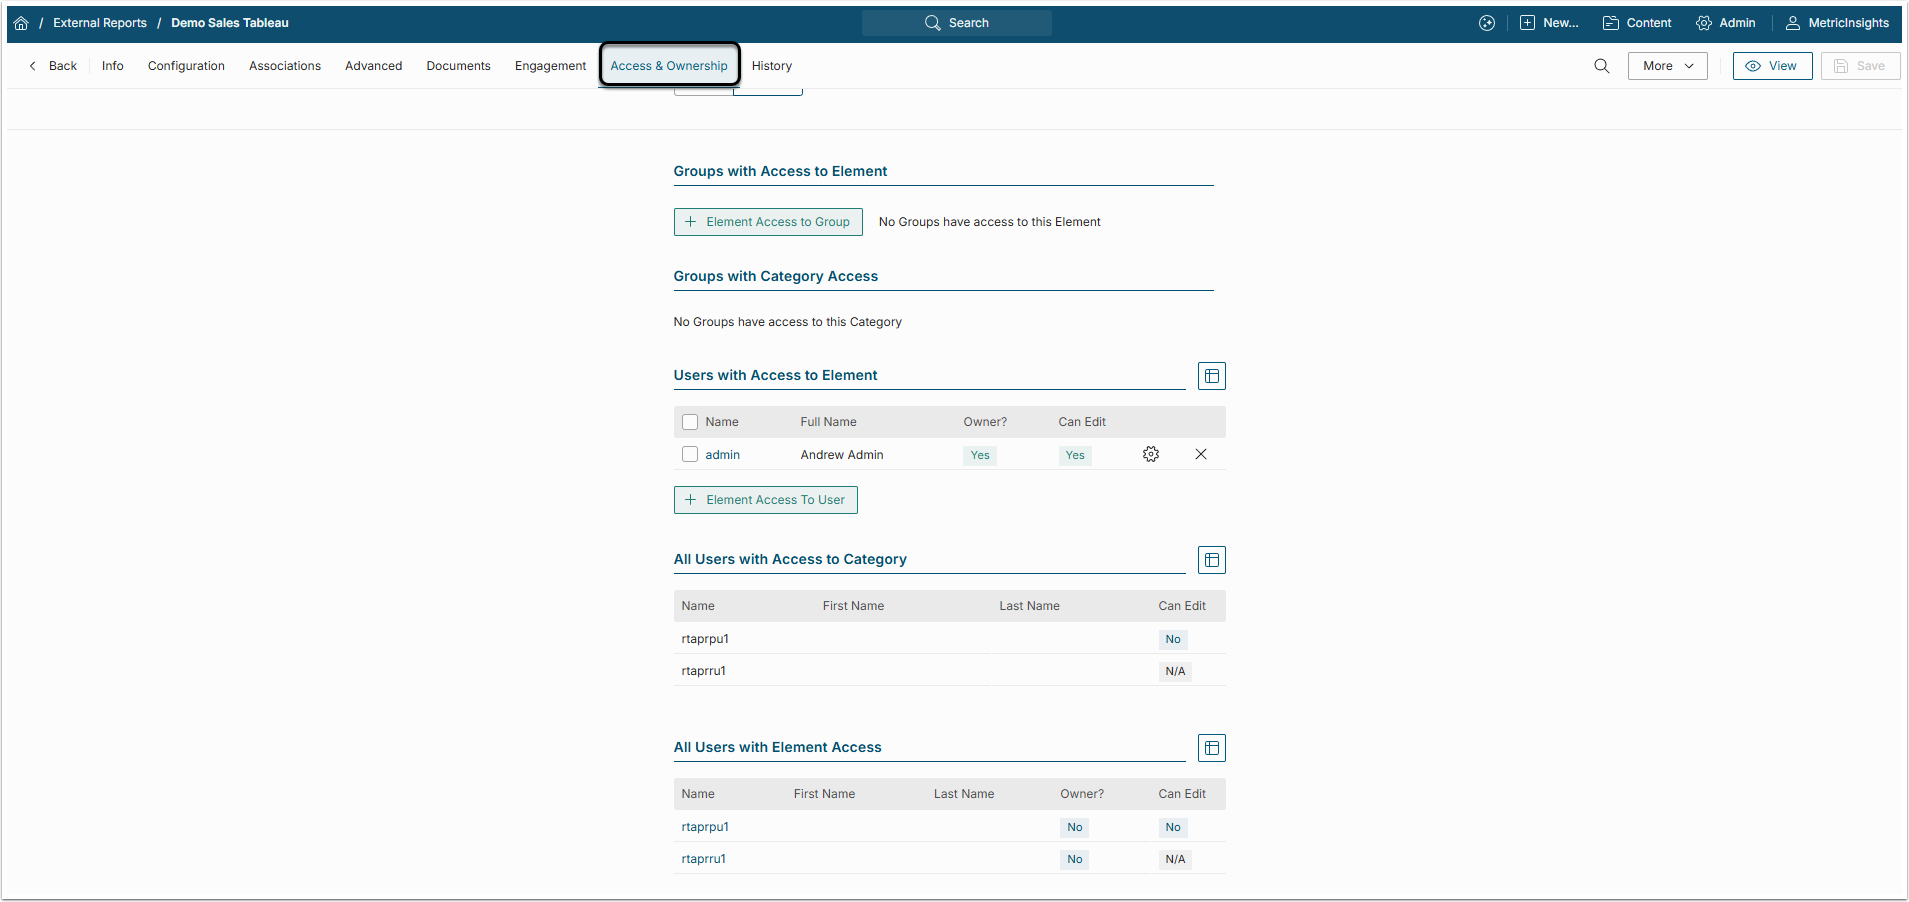Screen dimensions: 1909x902
Task: Open MetricInsights user menu
Action: [1838, 23]
